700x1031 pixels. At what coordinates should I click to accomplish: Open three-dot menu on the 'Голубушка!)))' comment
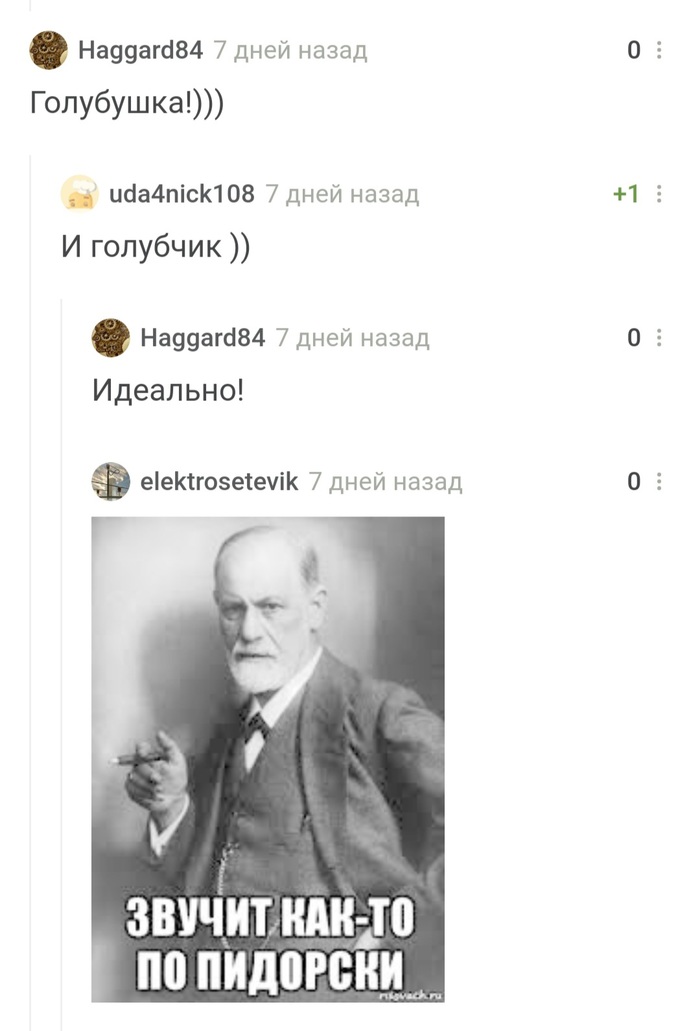pyautogui.click(x=659, y=50)
